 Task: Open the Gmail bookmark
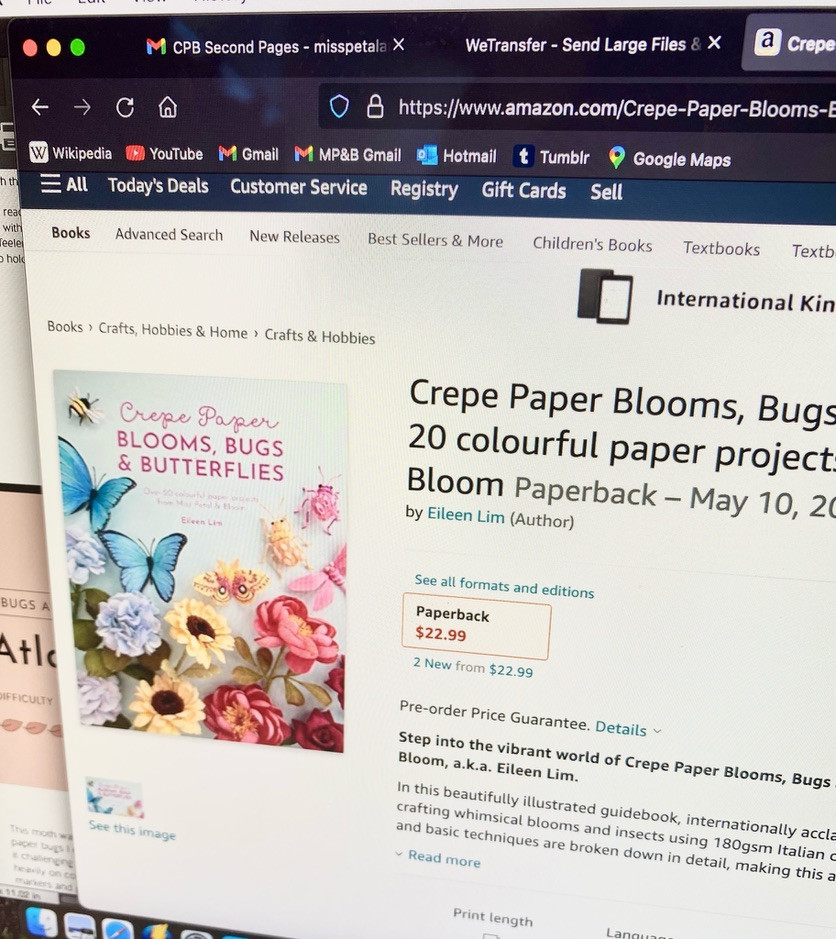(x=249, y=155)
